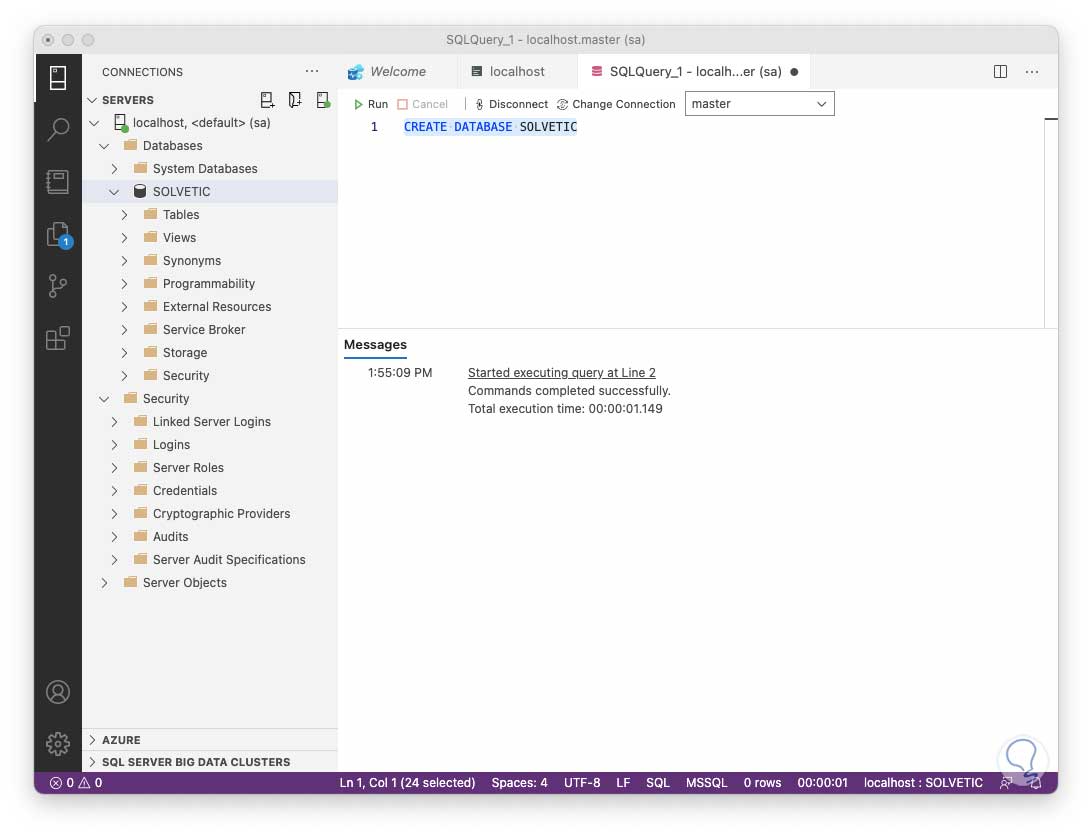Screen dimensions: 1092x836
Task: Open the Manage gear icon
Action: (58, 744)
